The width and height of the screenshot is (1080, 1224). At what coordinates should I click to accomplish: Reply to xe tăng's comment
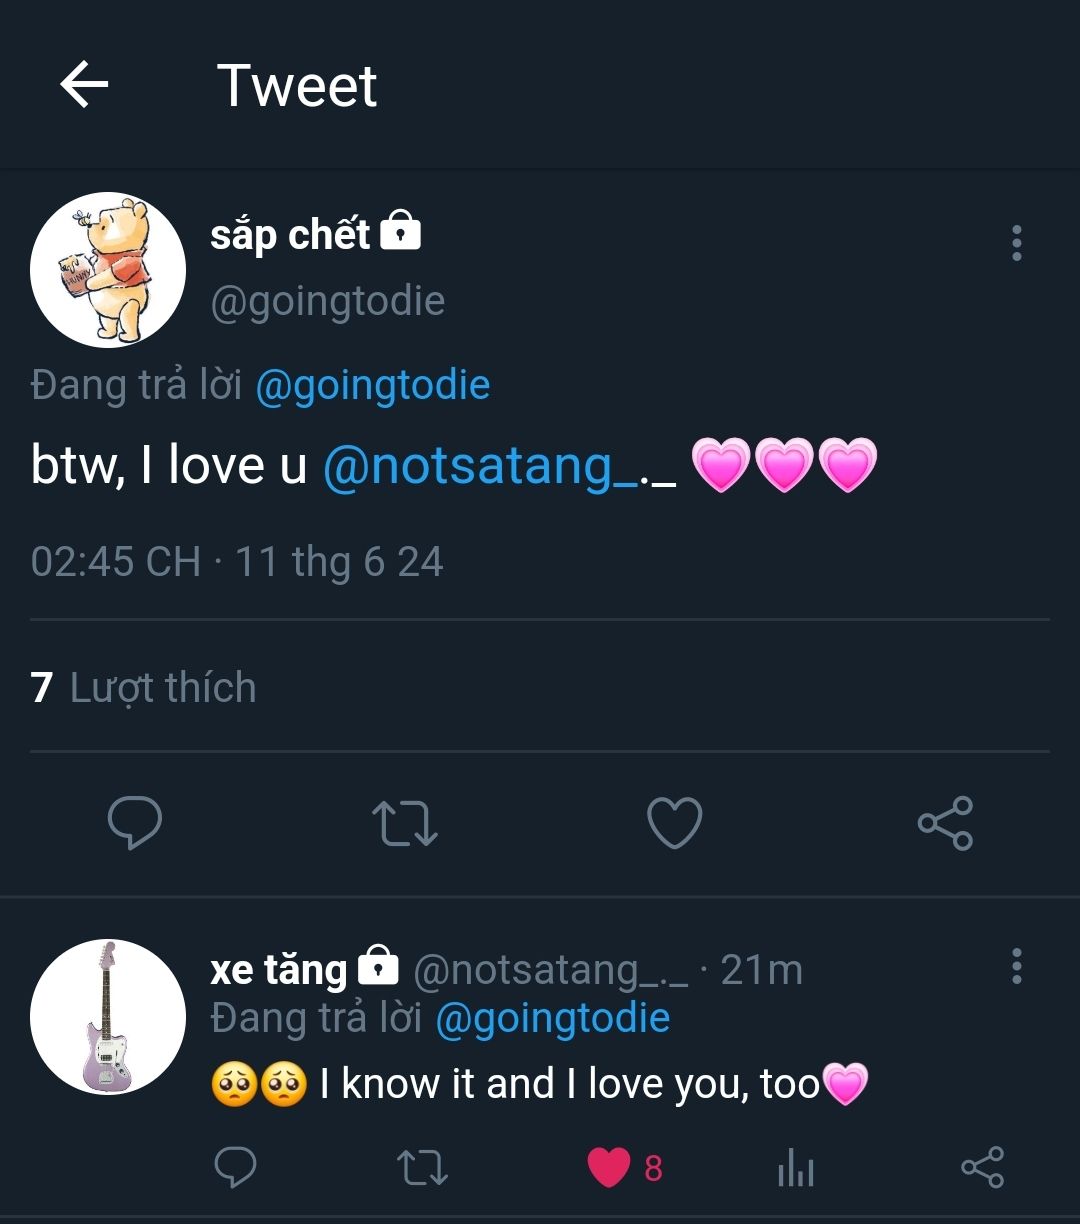click(236, 1167)
